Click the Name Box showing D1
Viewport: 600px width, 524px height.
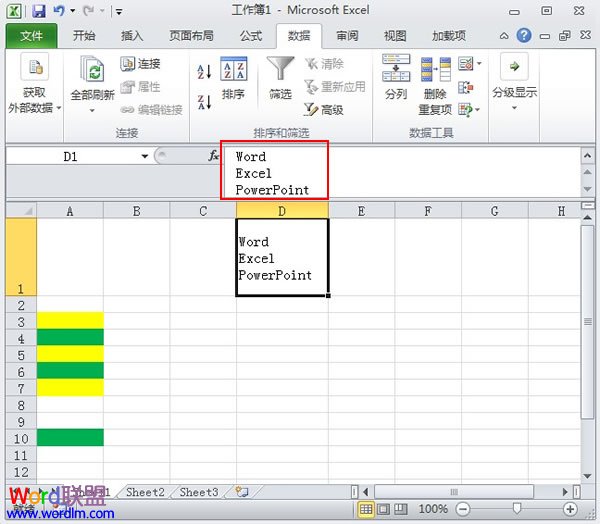(71, 156)
